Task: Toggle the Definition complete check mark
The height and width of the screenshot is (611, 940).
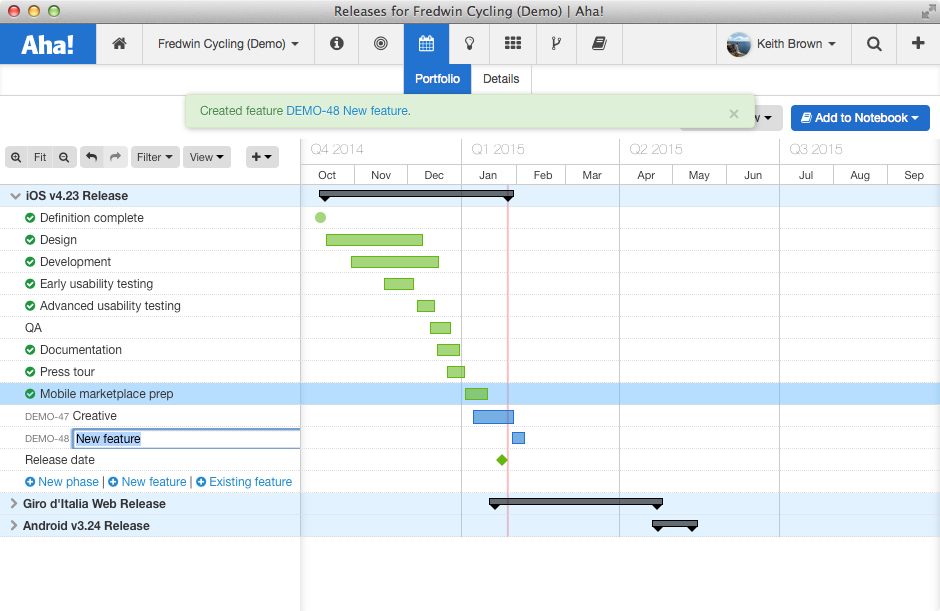Action: (x=30, y=218)
